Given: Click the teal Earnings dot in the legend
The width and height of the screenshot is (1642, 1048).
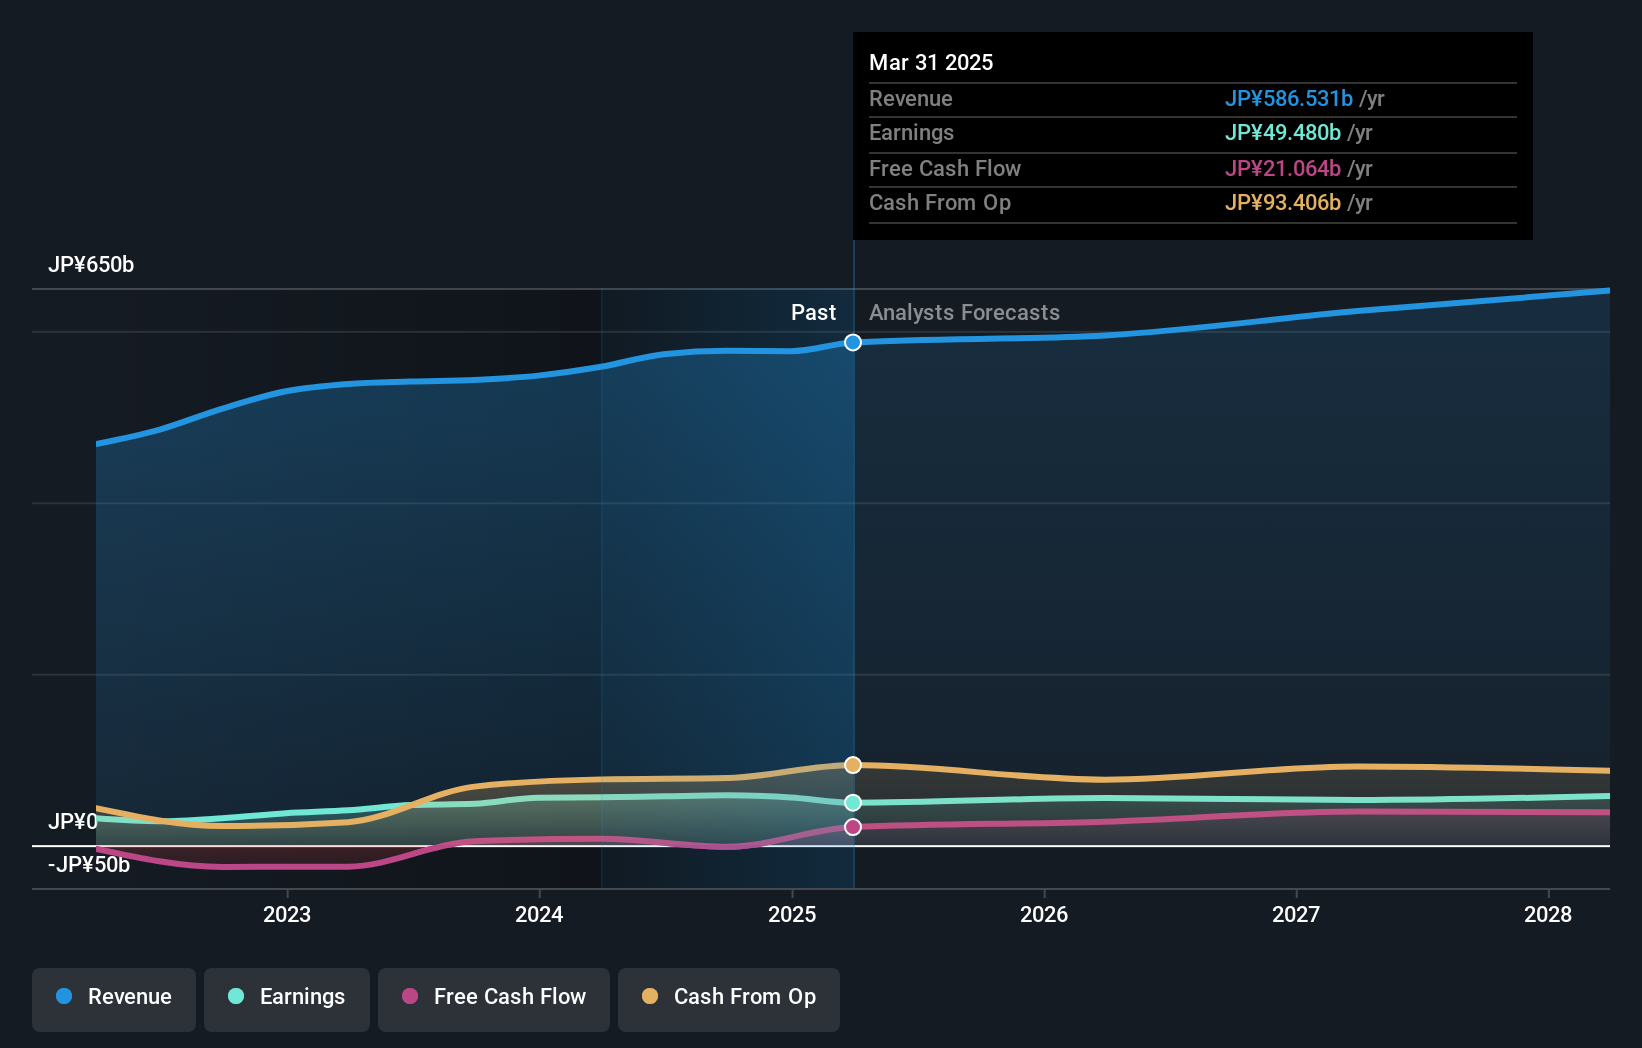Looking at the screenshot, I should [x=236, y=997].
